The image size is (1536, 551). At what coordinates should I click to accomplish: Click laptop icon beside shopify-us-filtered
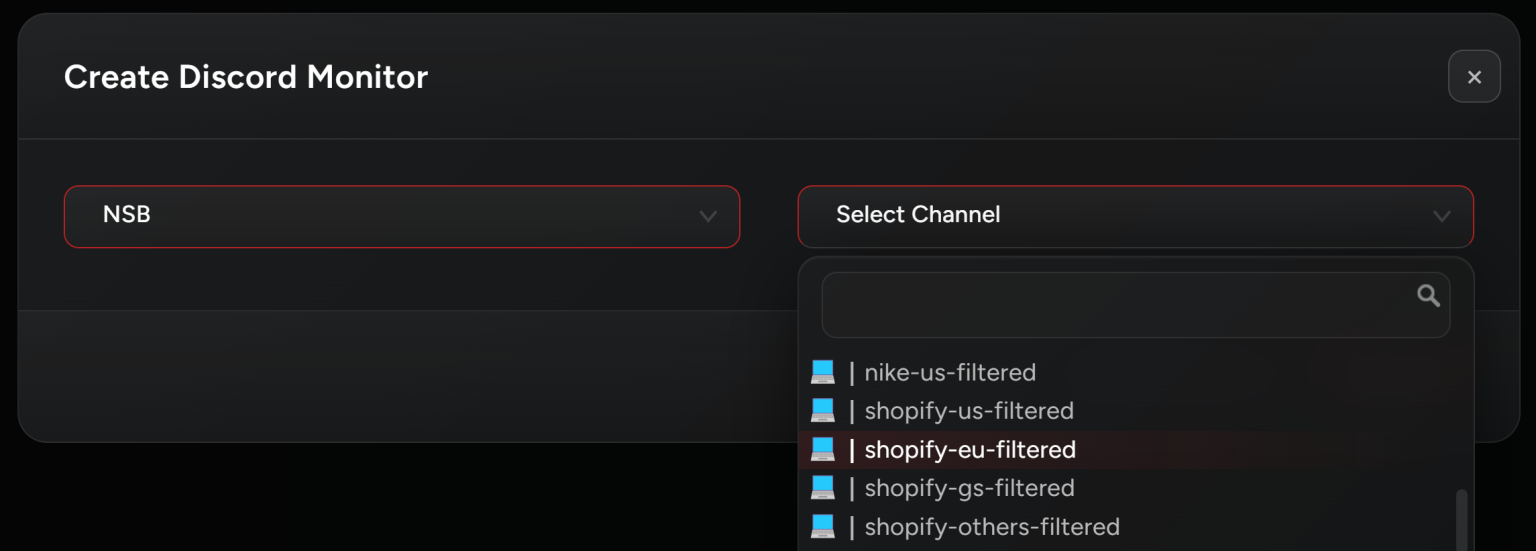tap(822, 411)
